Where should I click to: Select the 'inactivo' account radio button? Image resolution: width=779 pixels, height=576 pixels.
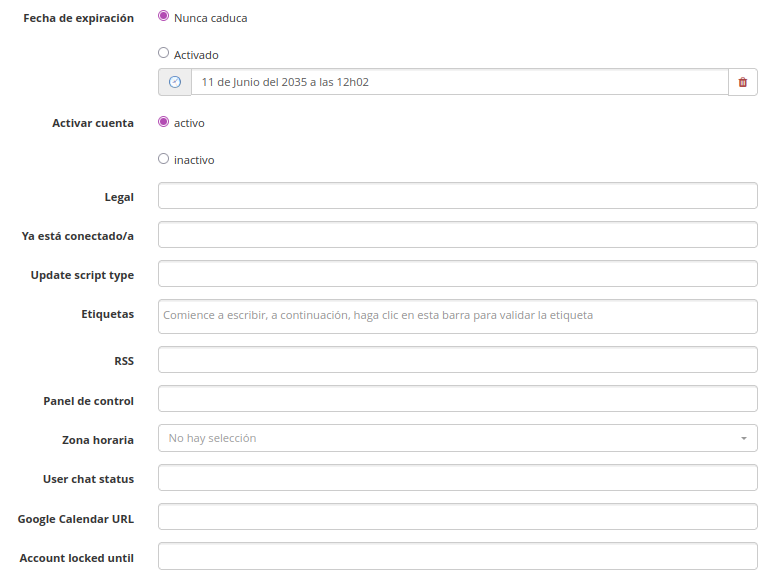164,159
